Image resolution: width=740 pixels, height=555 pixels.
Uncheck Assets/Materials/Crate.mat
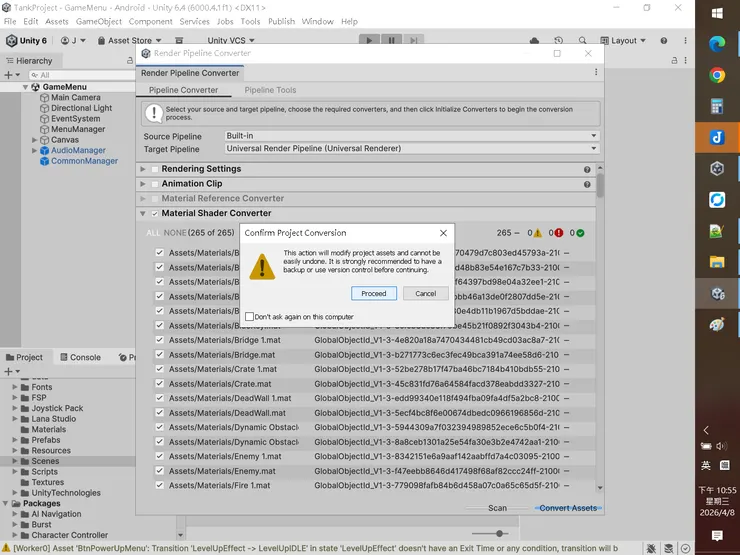coord(160,383)
